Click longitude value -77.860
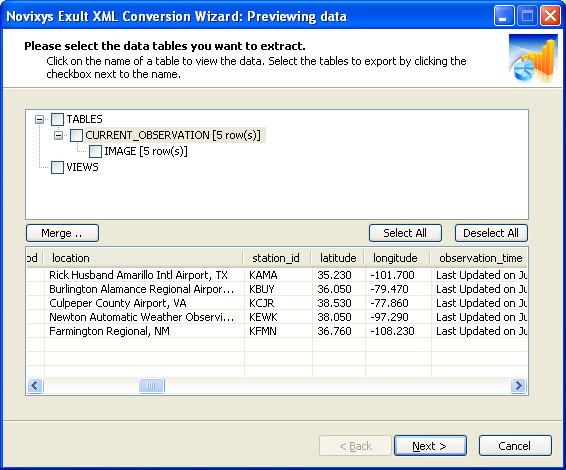 [x=398, y=303]
